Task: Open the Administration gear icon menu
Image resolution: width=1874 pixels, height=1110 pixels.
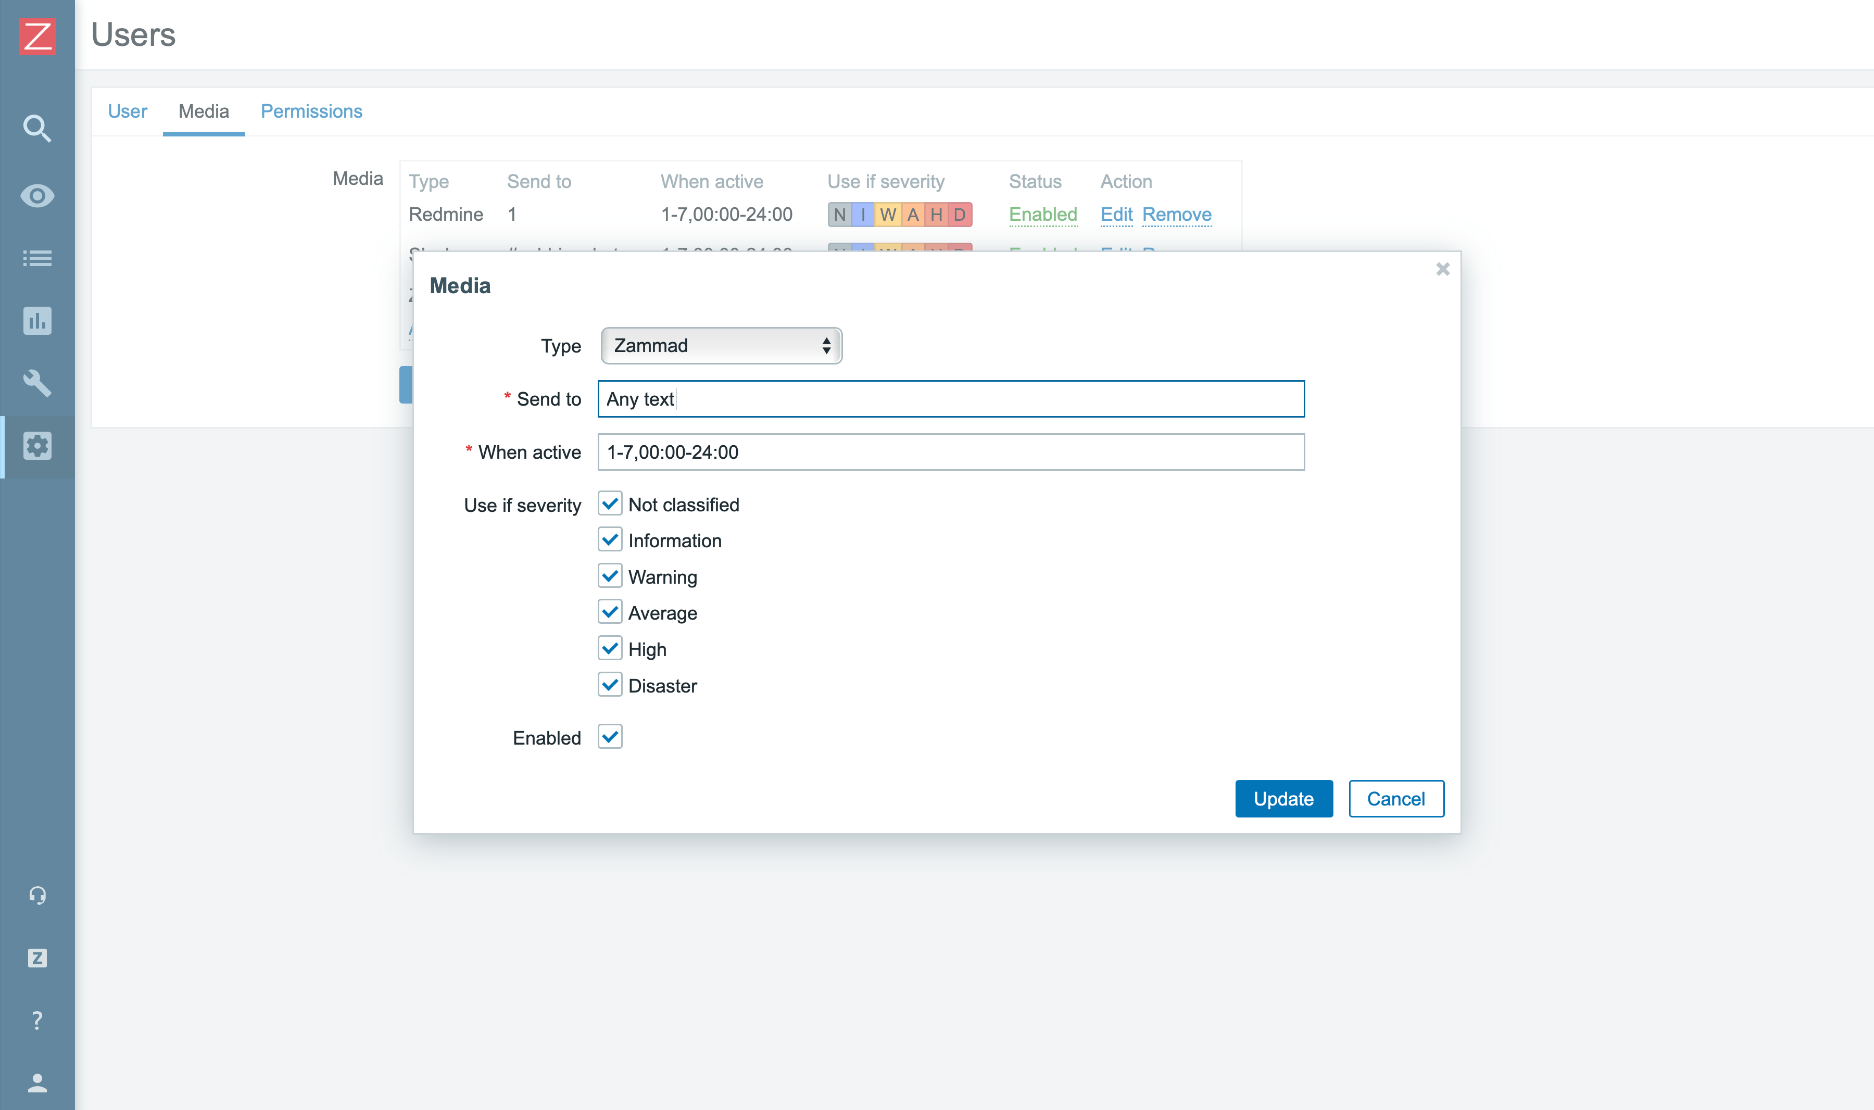Action: [37, 446]
